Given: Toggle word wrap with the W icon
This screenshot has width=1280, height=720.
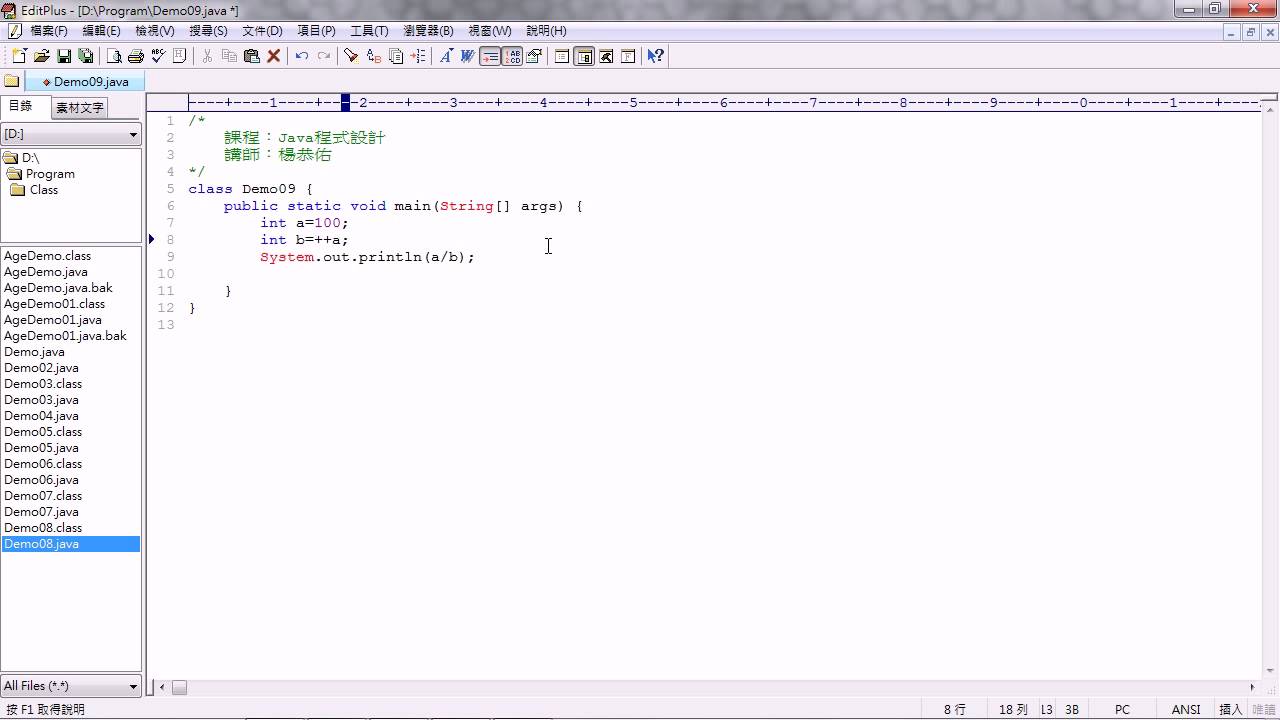Looking at the screenshot, I should coord(467,56).
